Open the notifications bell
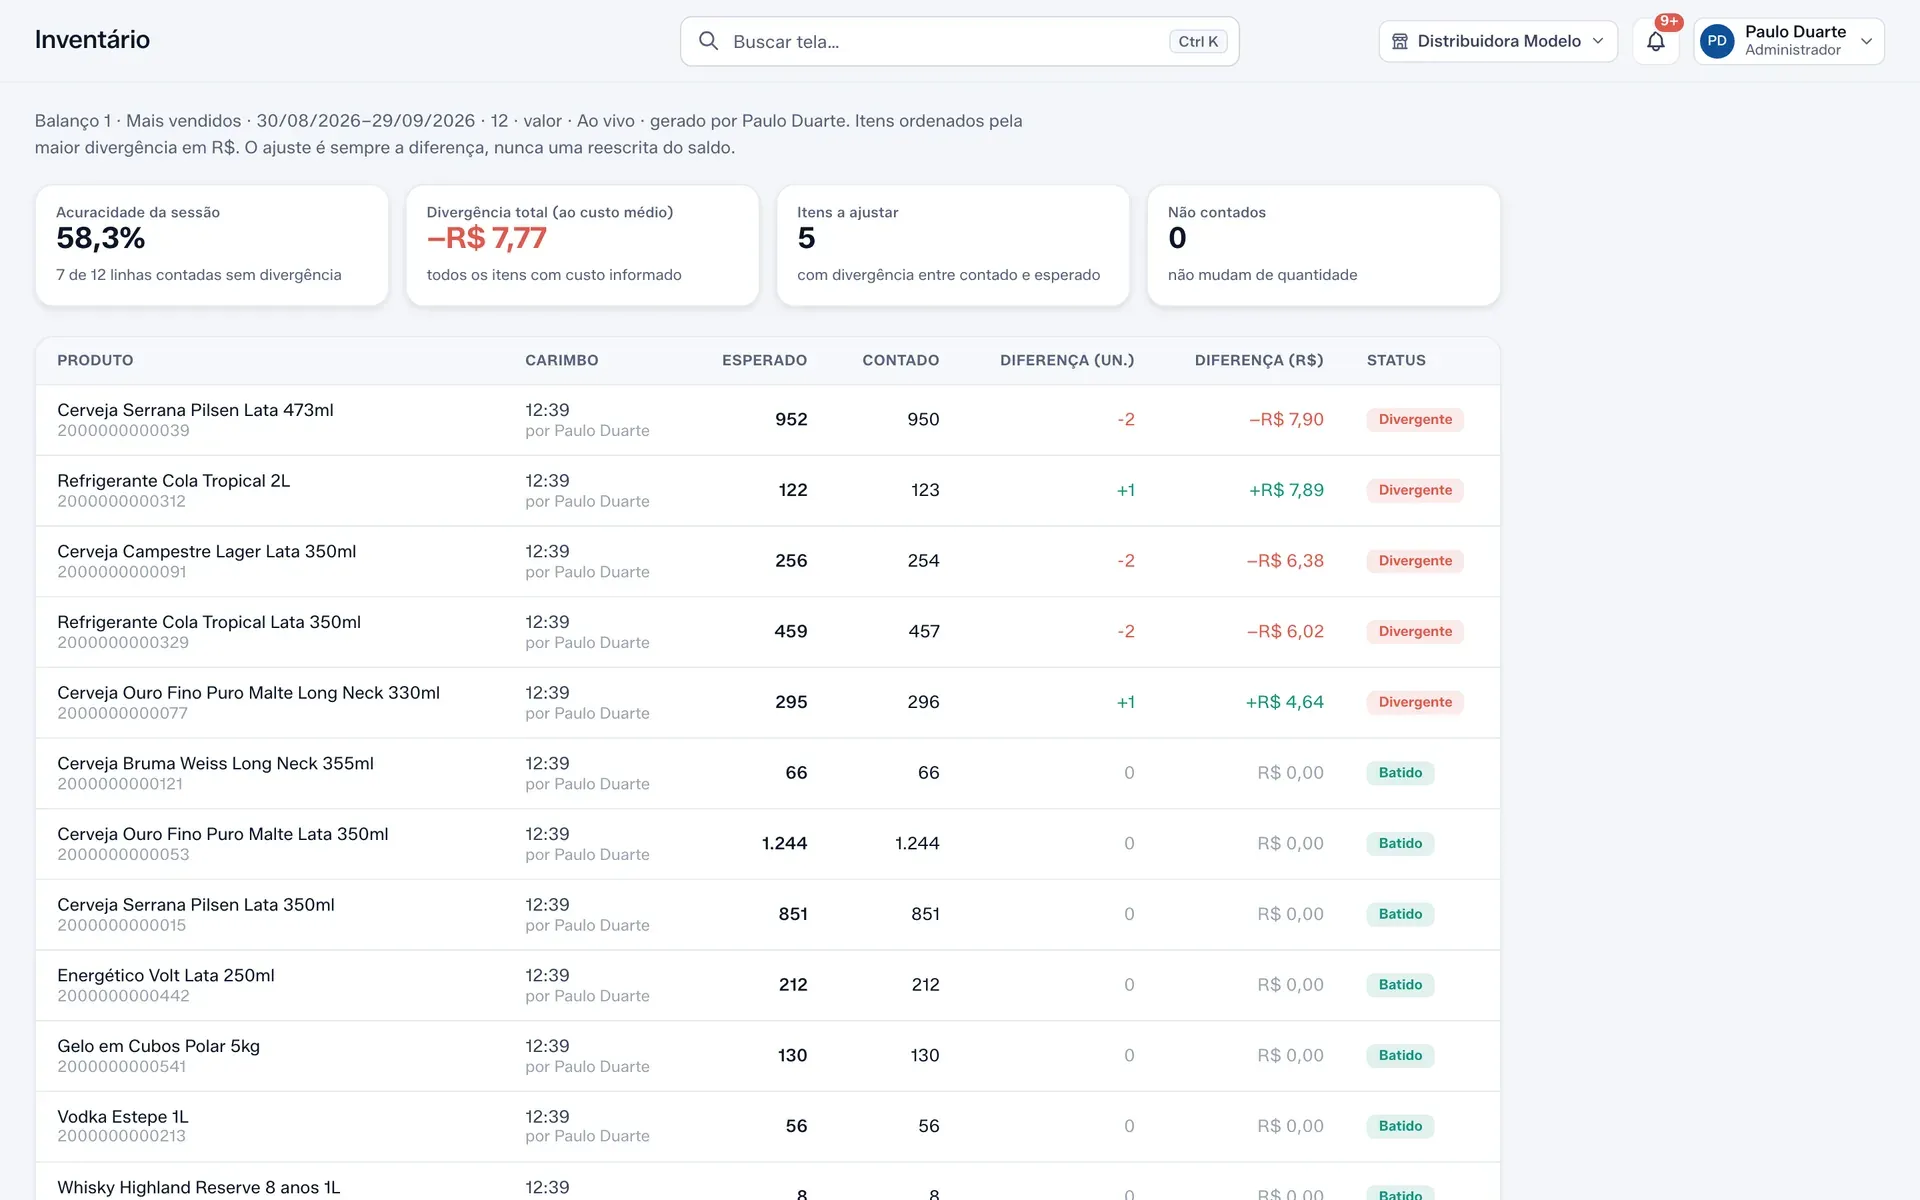 [x=1656, y=41]
